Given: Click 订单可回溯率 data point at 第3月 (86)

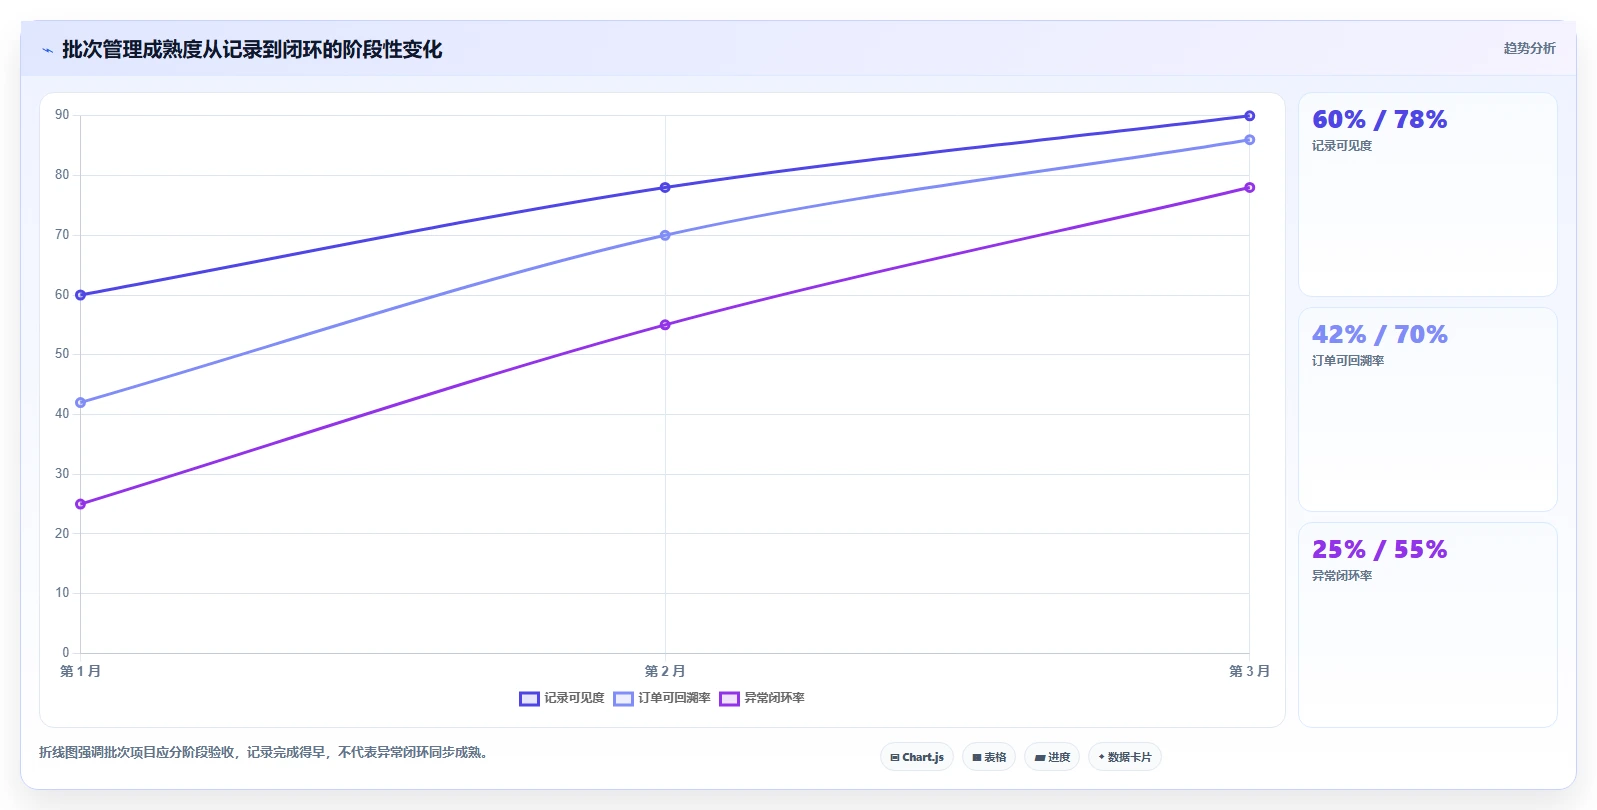Looking at the screenshot, I should (1249, 140).
